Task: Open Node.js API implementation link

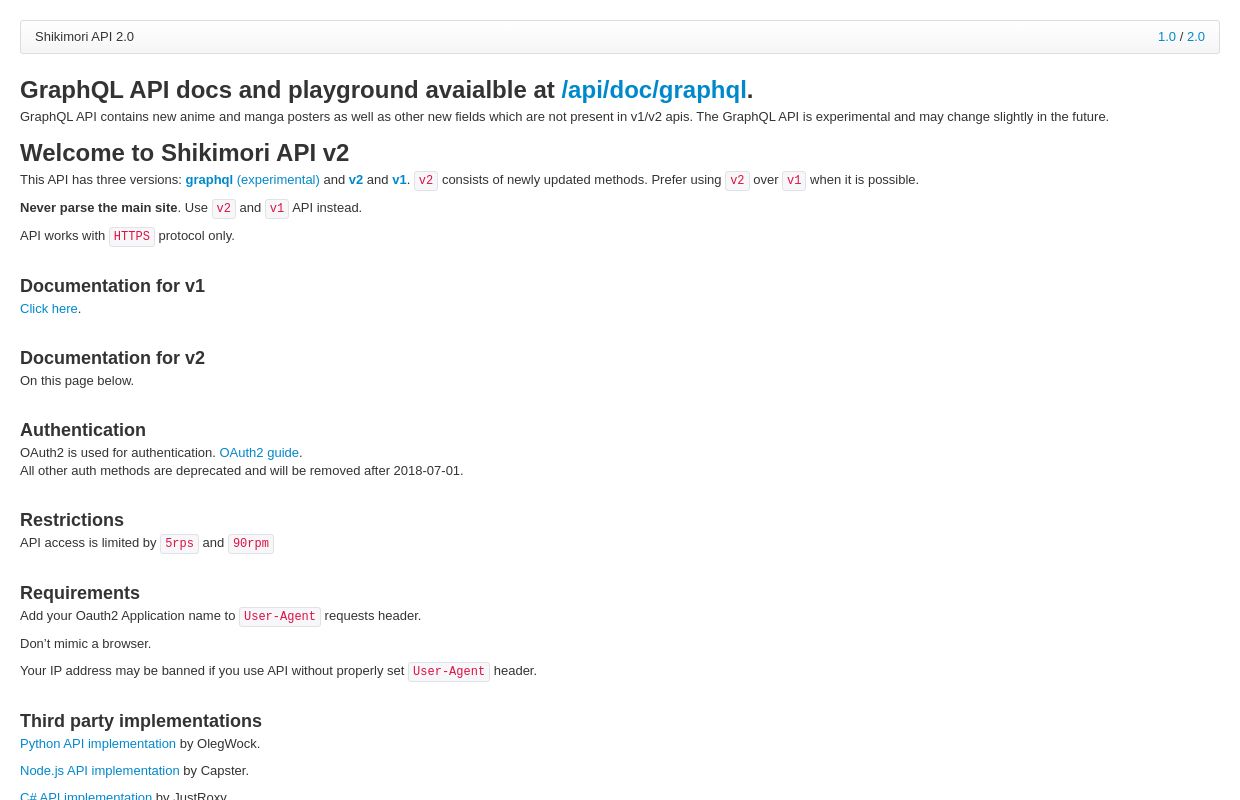Action: pyautogui.click(x=100, y=771)
